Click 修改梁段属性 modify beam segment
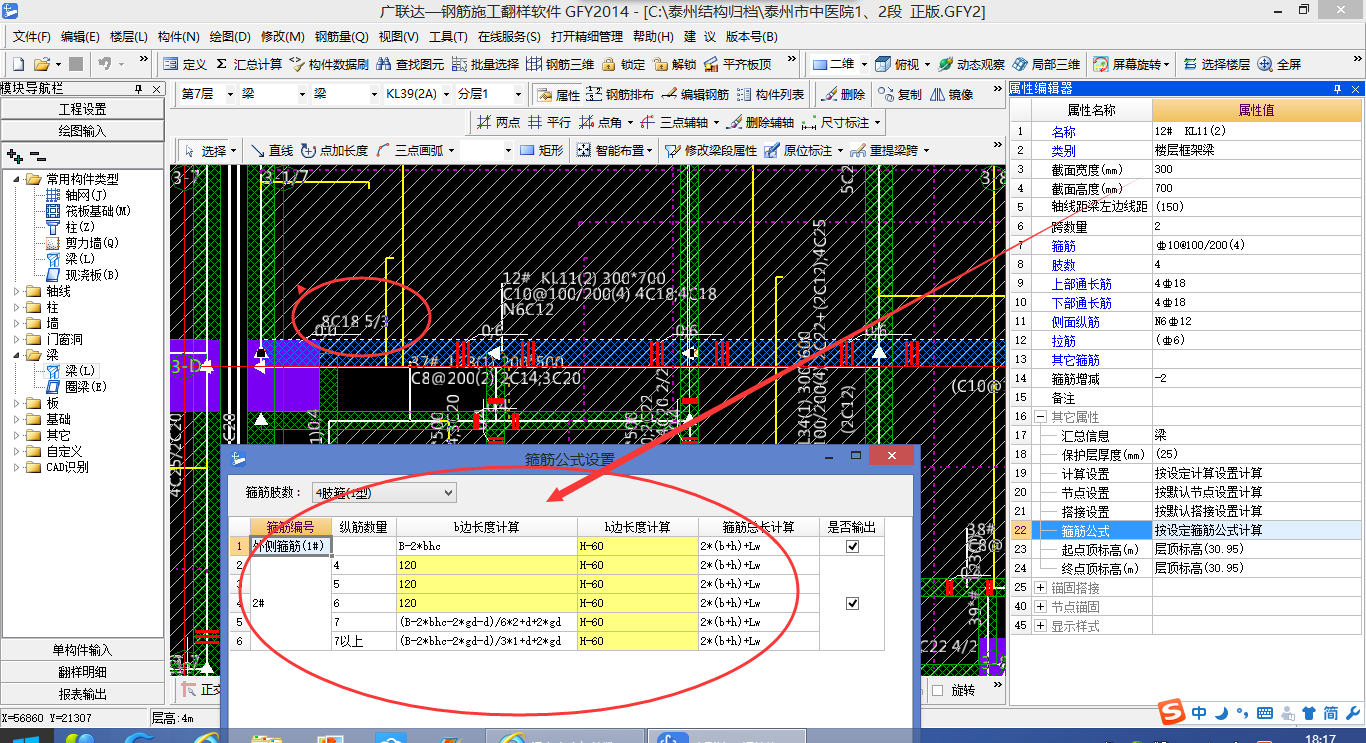 710,151
